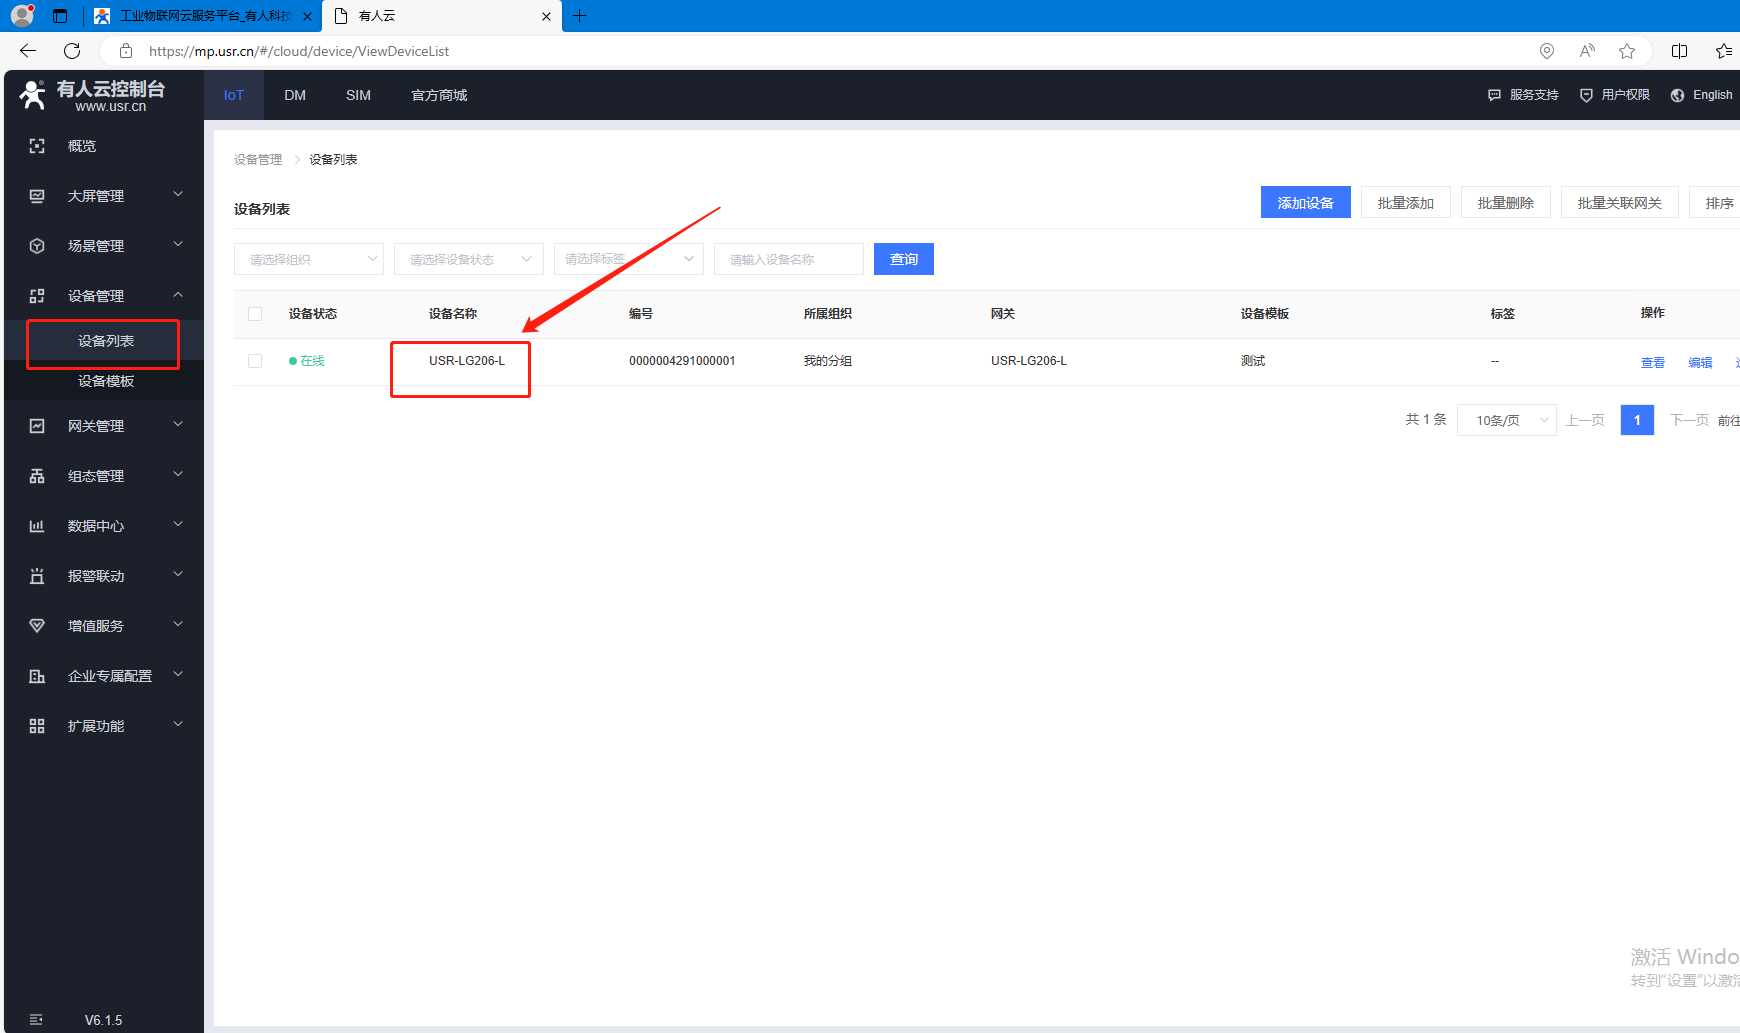Click the favorite star in address bar

(1627, 51)
